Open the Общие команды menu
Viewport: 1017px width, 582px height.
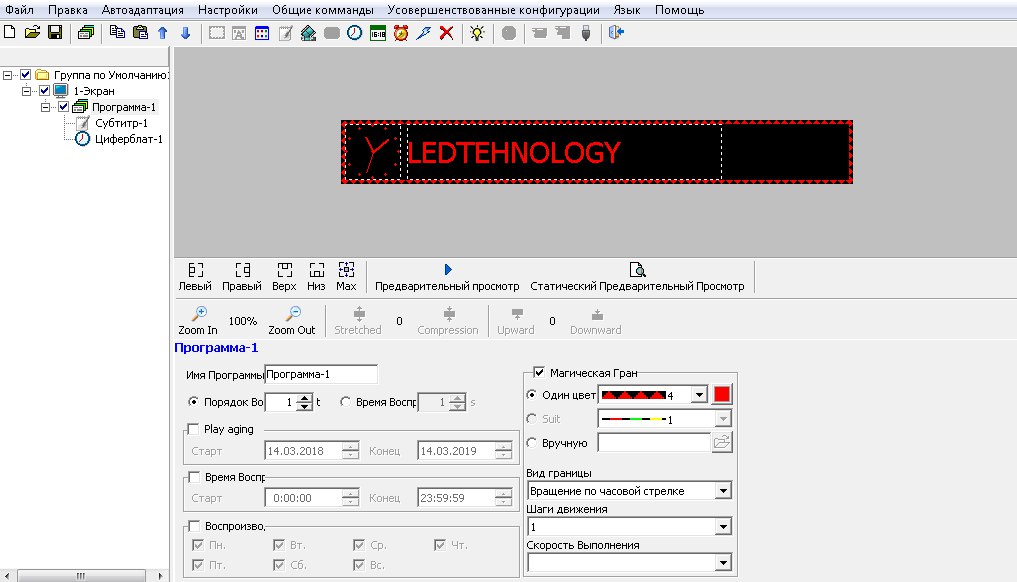point(323,10)
